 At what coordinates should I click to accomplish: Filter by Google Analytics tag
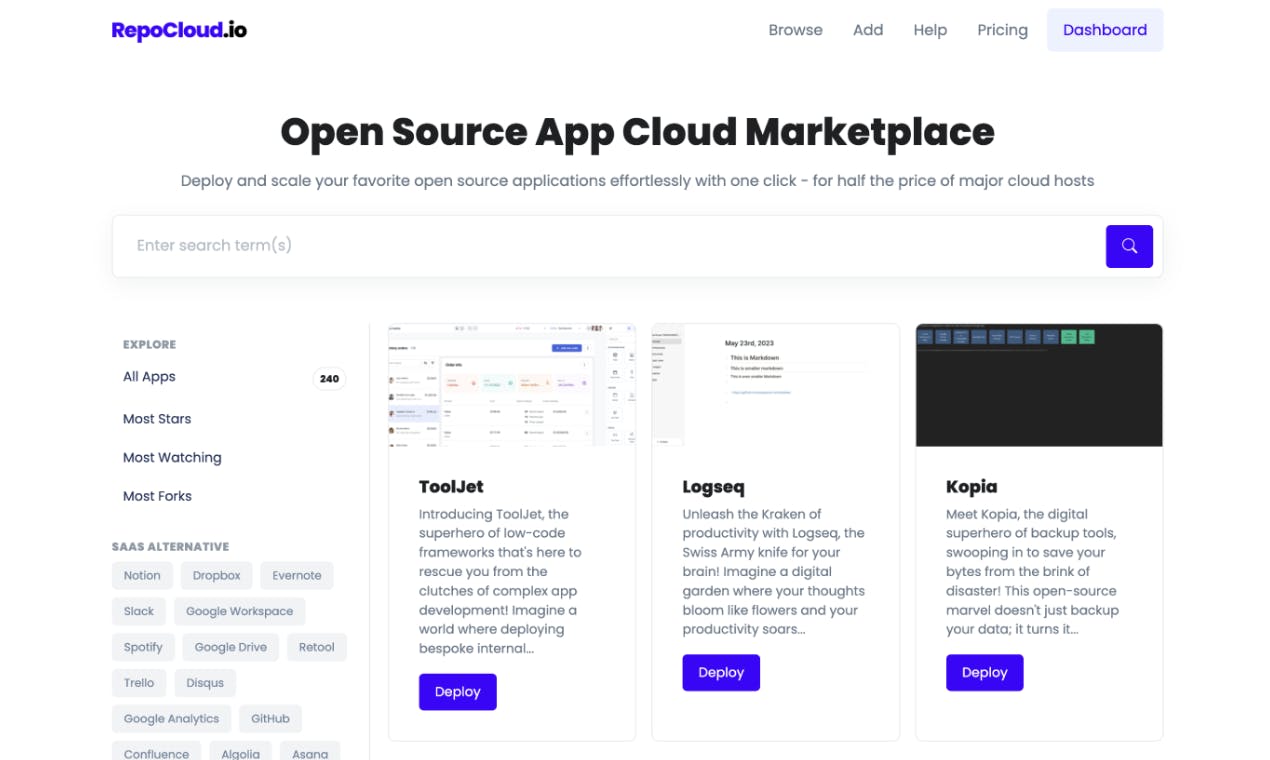(171, 719)
